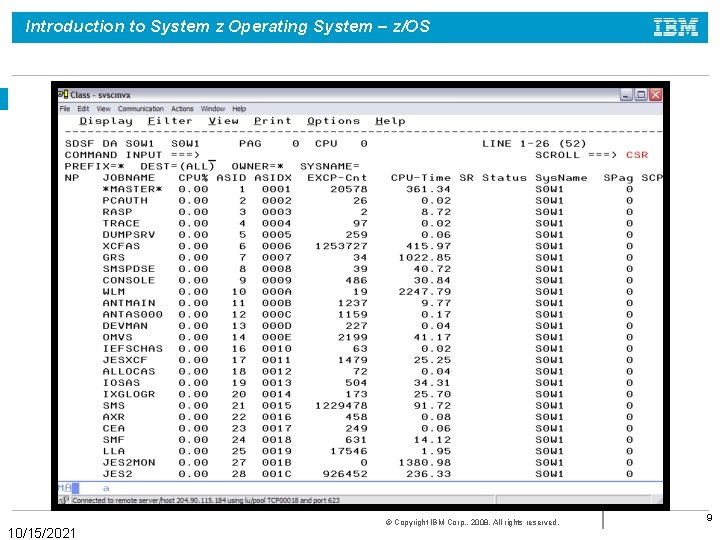This screenshot has width=720, height=540.
Task: Open the Edit menu
Action: point(83,109)
